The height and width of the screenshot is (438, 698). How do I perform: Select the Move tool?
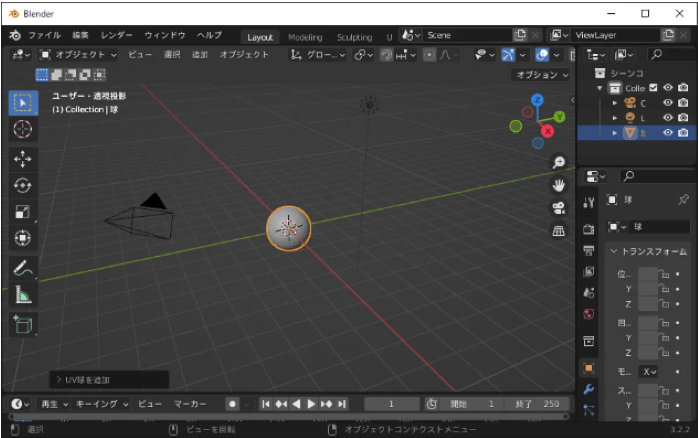[23, 158]
